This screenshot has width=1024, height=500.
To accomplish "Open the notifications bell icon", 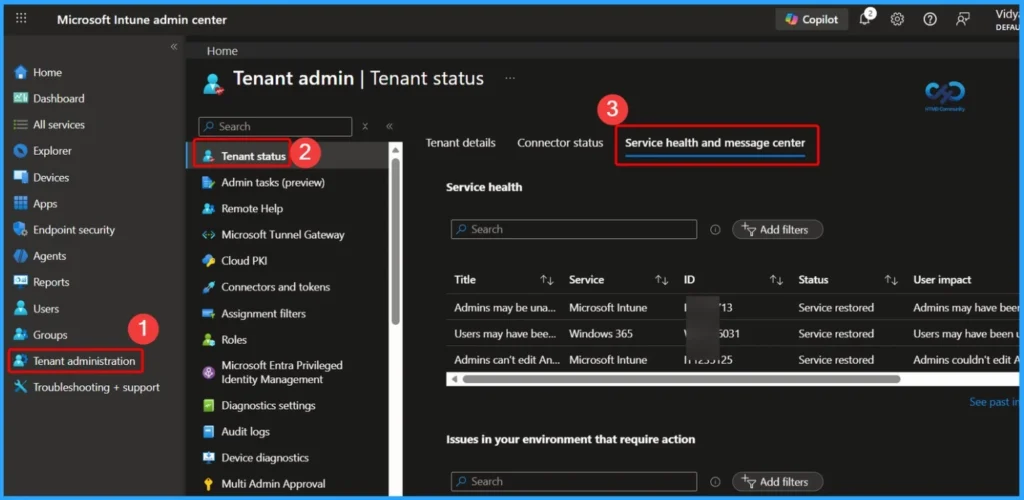I will tap(865, 19).
